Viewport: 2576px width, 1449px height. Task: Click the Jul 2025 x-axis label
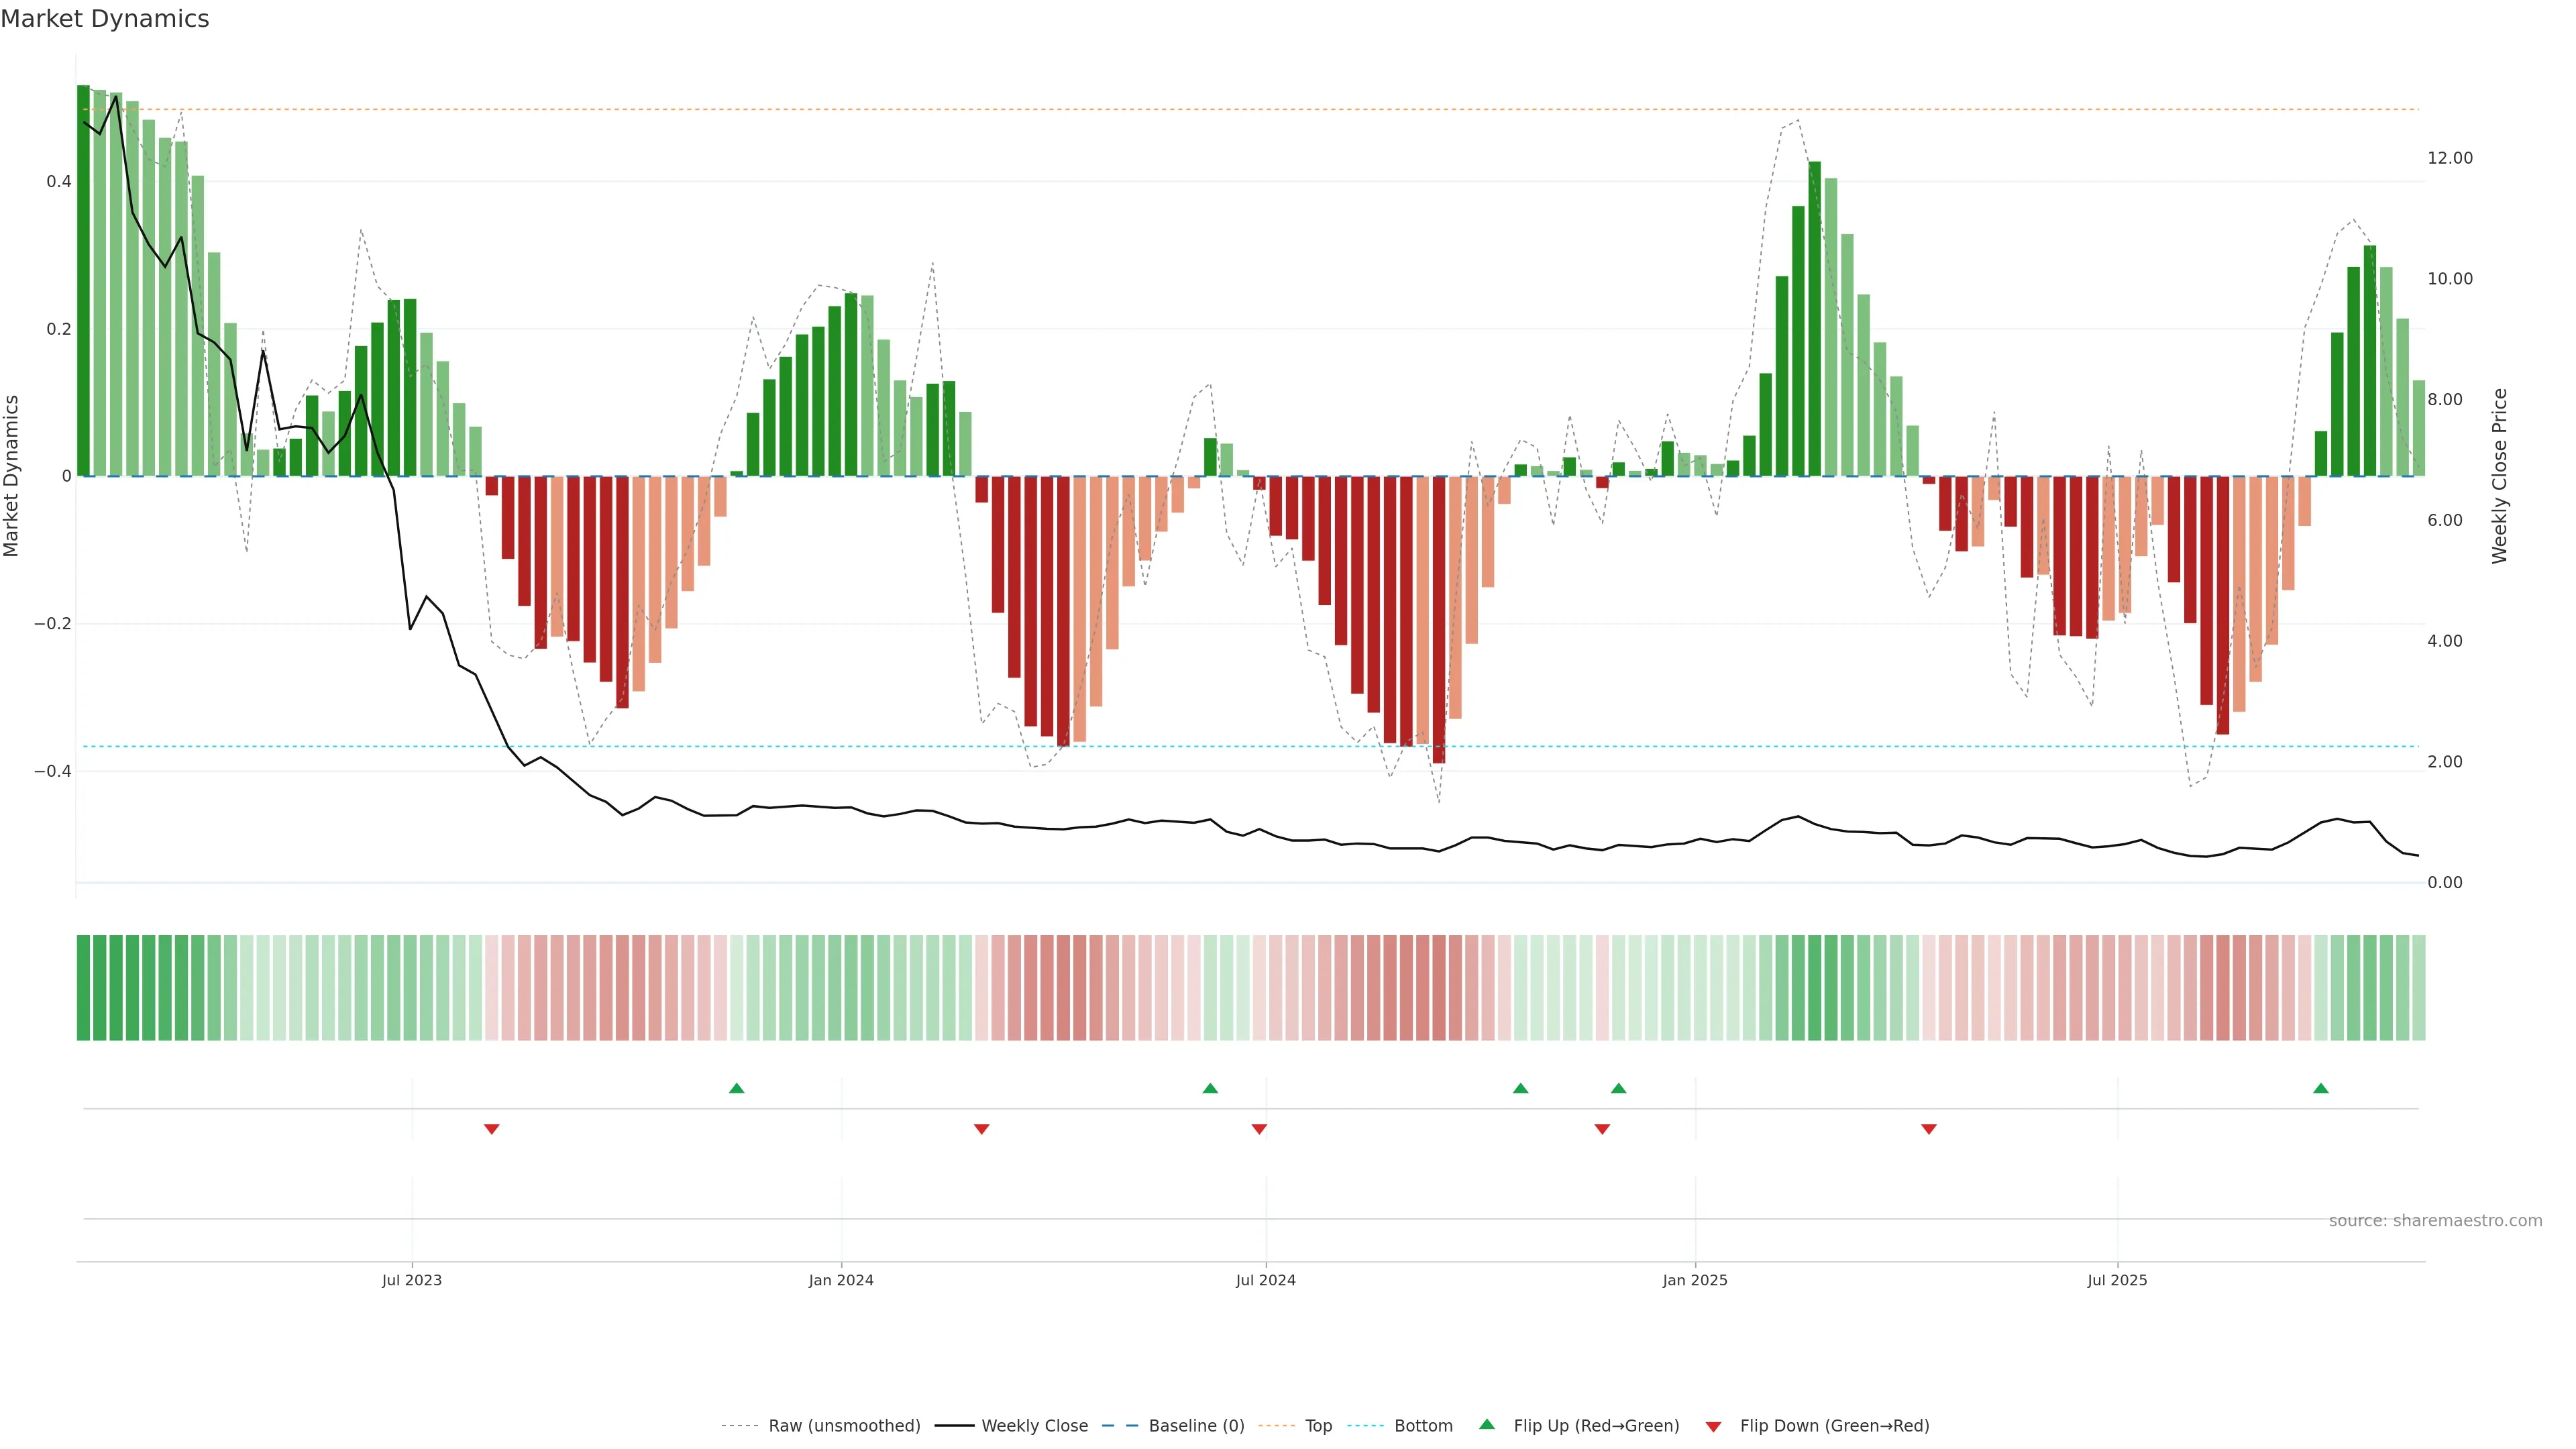point(2117,1280)
